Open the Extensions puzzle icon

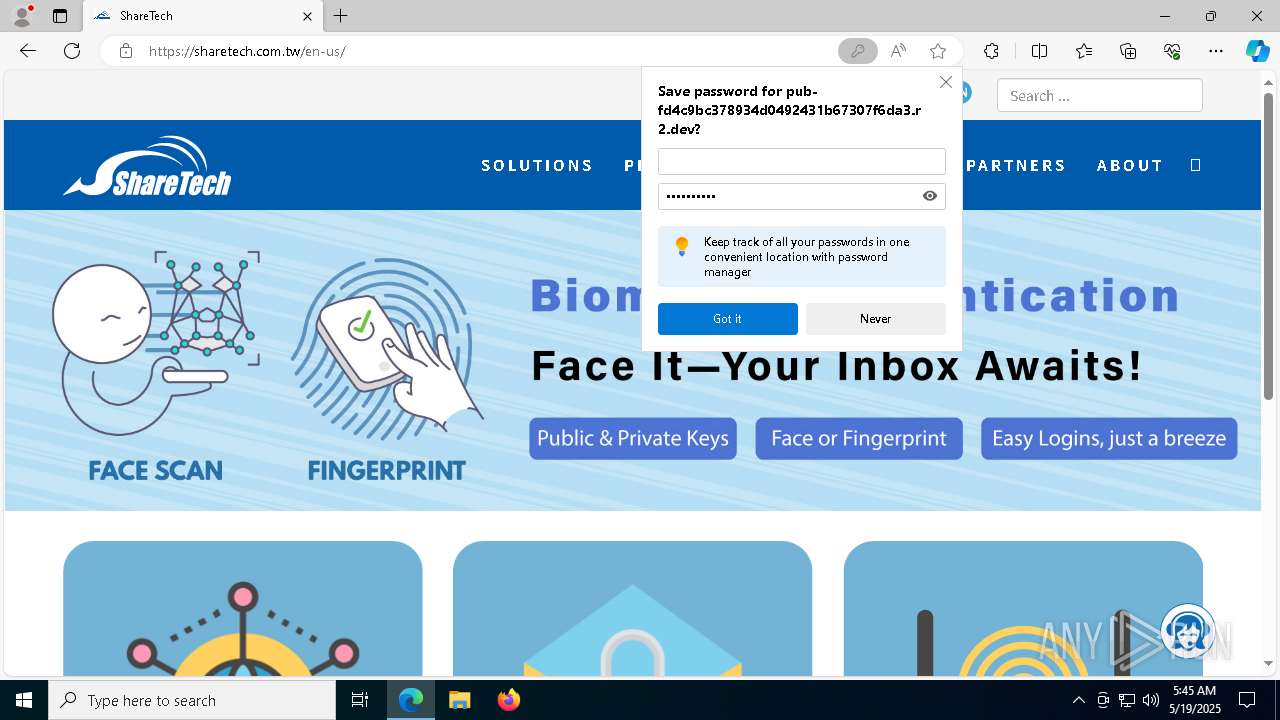pos(991,51)
